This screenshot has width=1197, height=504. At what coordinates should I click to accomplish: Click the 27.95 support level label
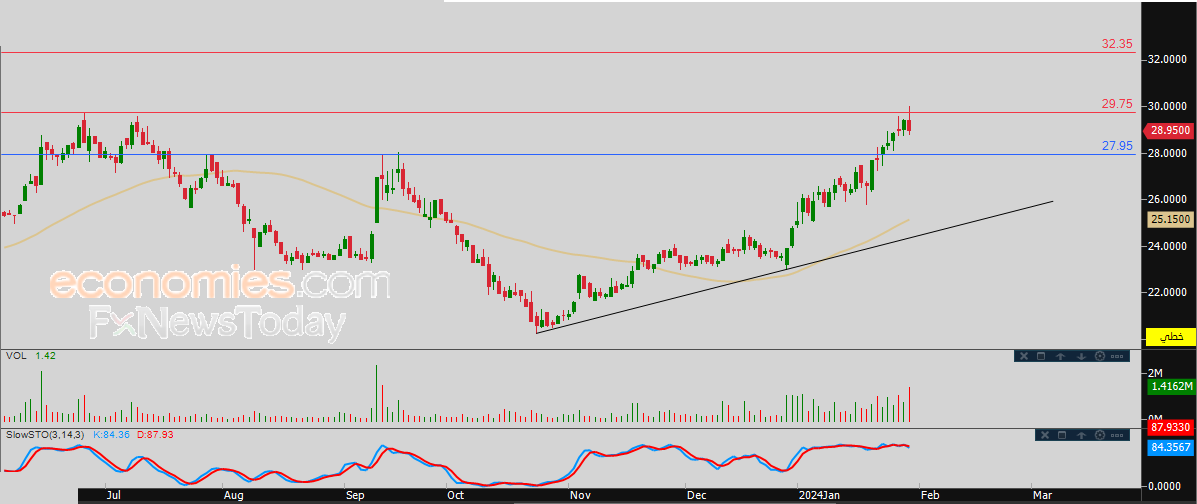(x=1117, y=146)
